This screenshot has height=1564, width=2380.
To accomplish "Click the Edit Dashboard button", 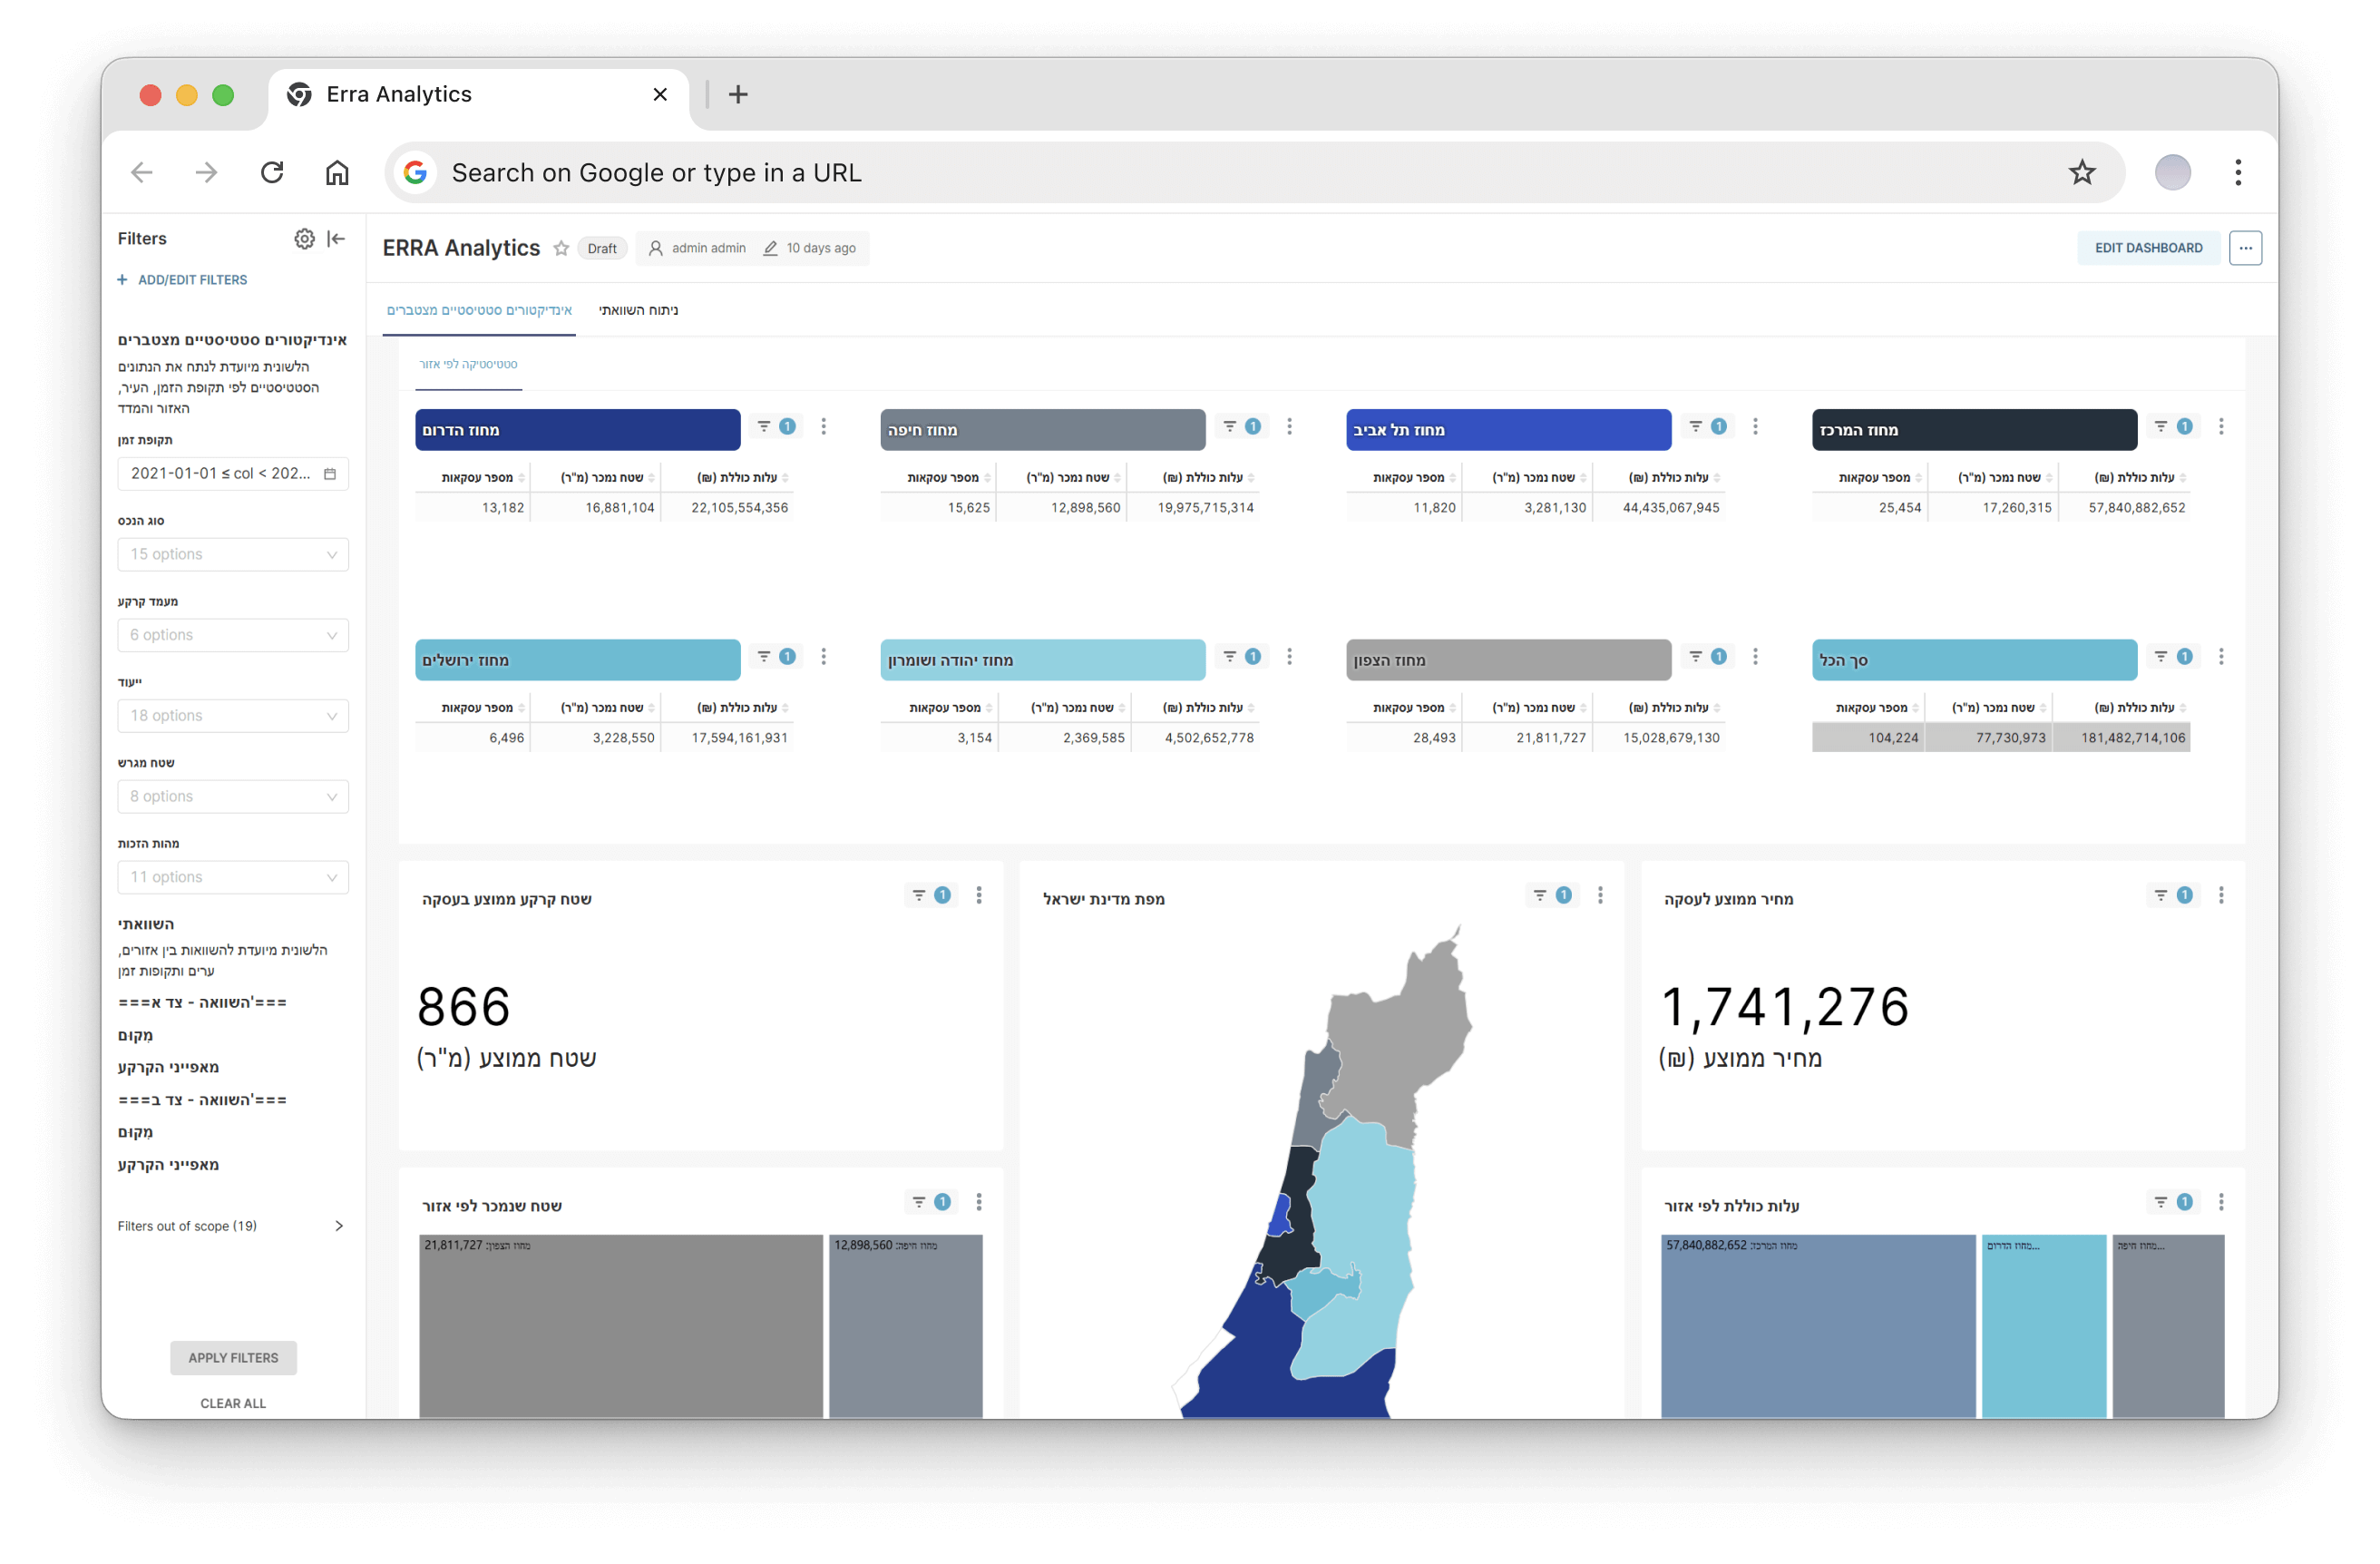I will tap(2148, 248).
